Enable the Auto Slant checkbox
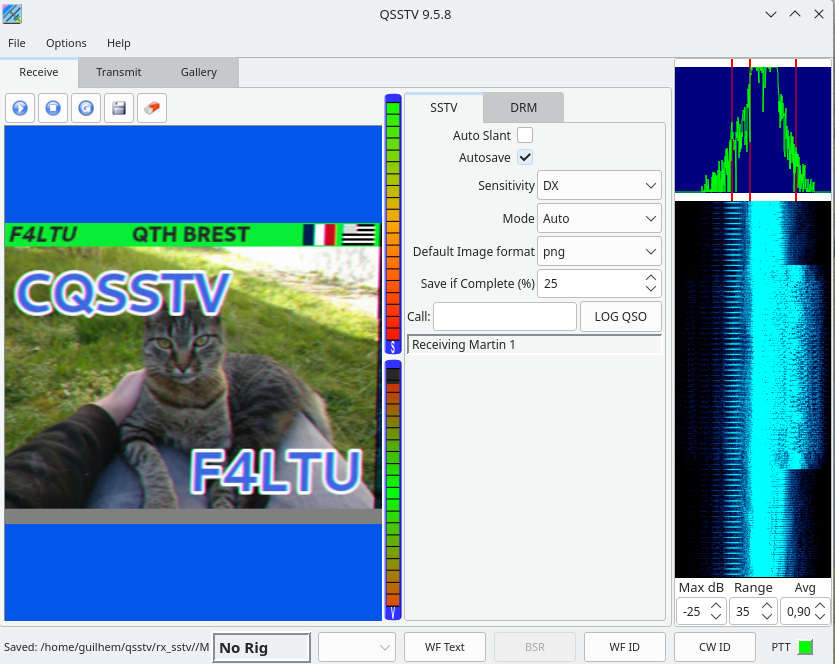Image resolution: width=835 pixels, height=664 pixels. pyautogui.click(x=525, y=135)
